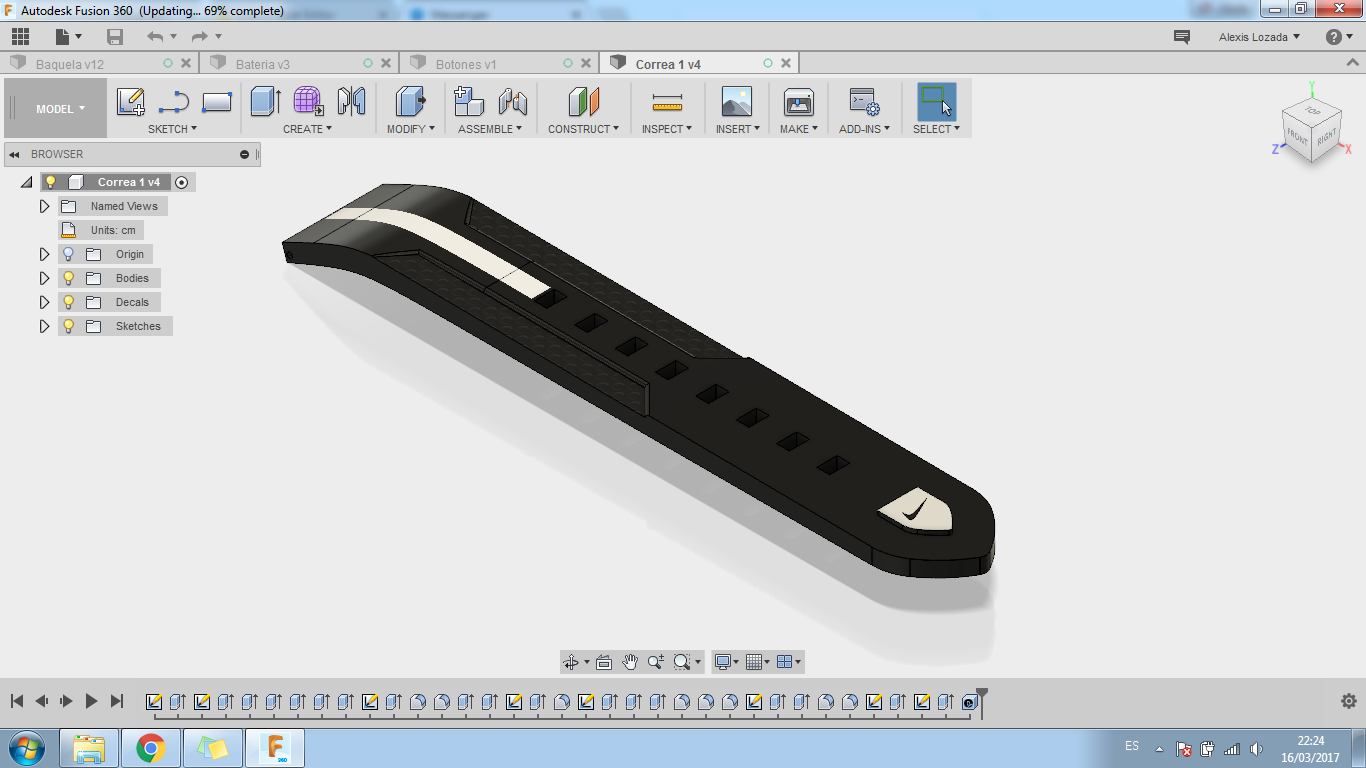Screen dimensions: 1366x768
Task: Open the File menu dropdown
Action: point(69,37)
